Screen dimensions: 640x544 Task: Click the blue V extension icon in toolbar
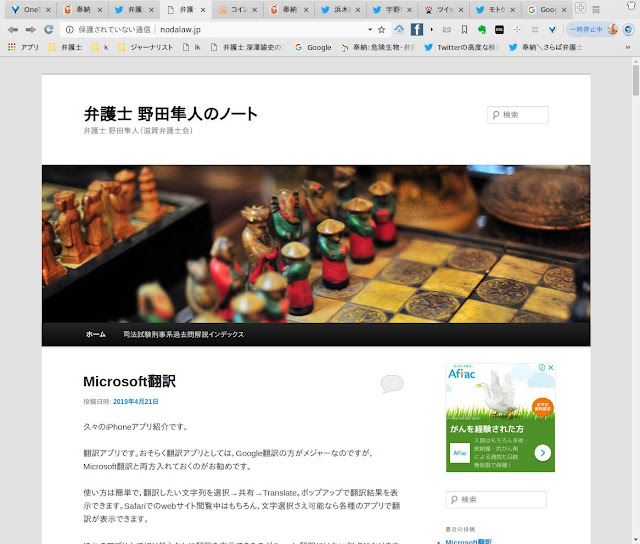click(x=552, y=29)
